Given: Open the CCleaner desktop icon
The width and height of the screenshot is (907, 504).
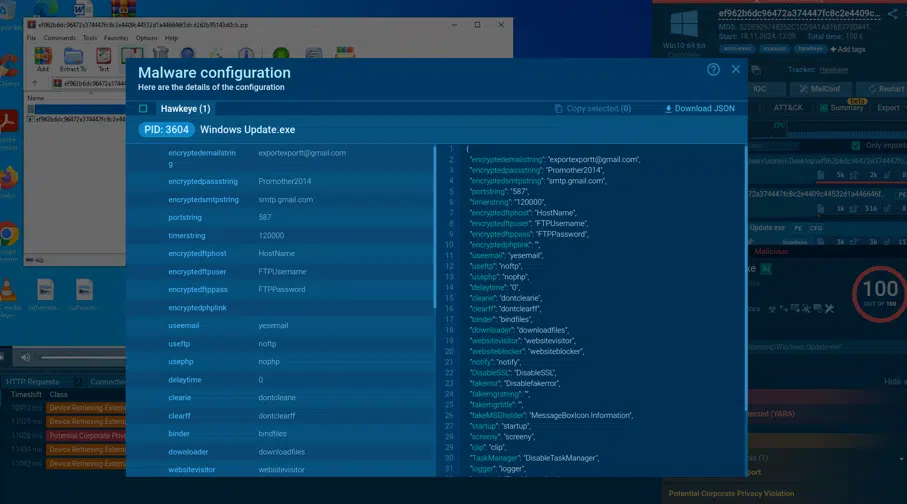Looking at the screenshot, I should point(9,69).
